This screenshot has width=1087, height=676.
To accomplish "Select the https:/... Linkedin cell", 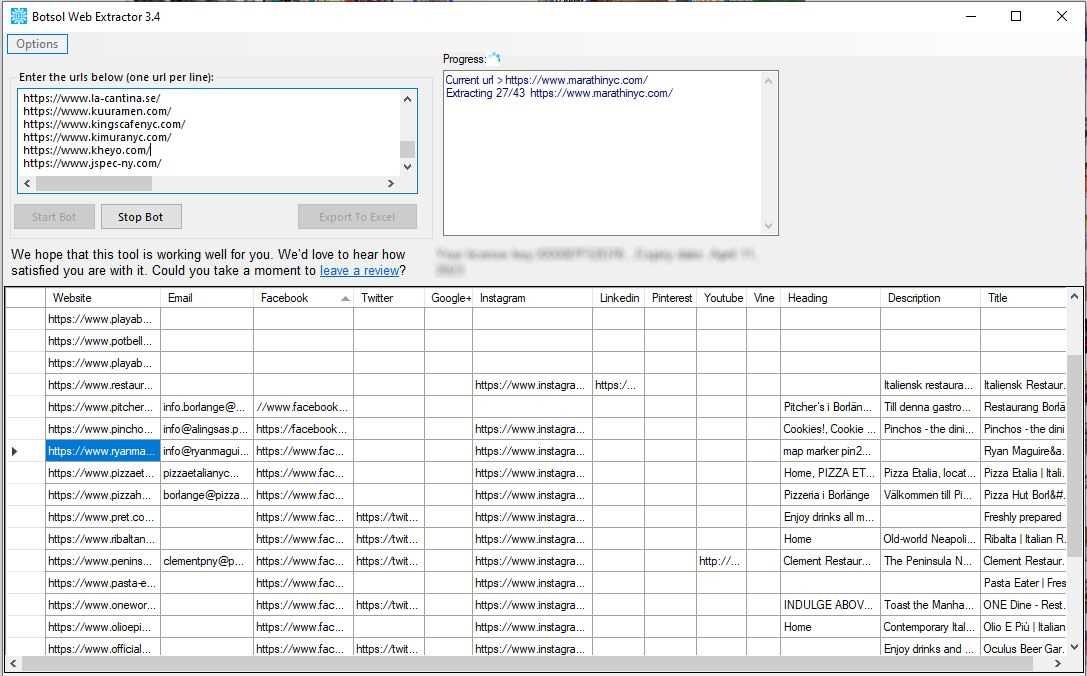I will click(618, 385).
